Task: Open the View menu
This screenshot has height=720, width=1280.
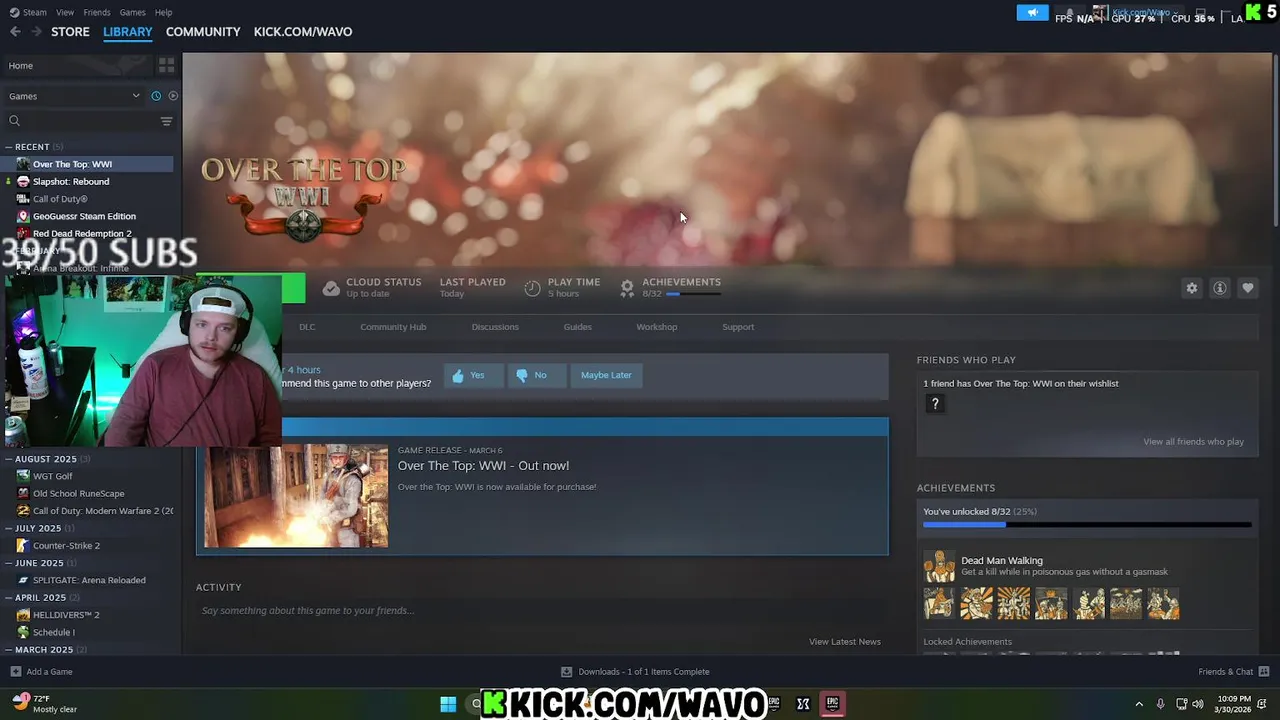Action: pyautogui.click(x=65, y=12)
